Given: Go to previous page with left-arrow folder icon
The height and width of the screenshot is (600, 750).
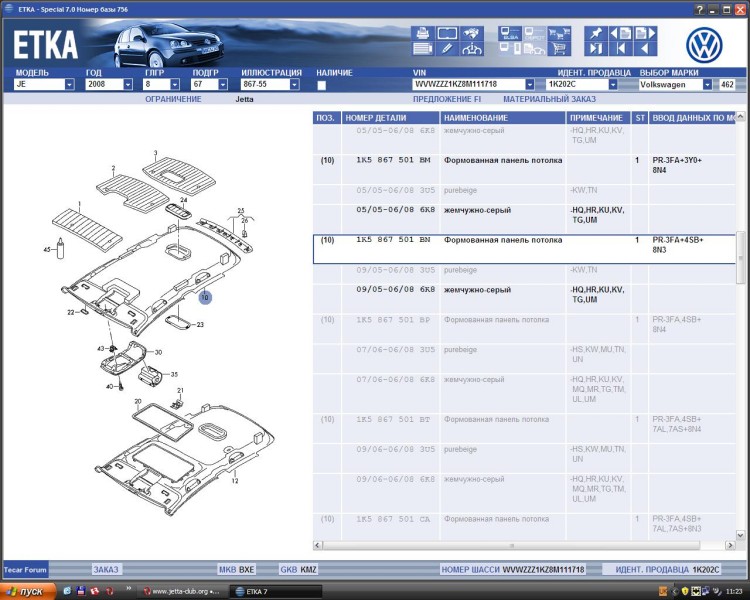Looking at the screenshot, I should click(620, 33).
